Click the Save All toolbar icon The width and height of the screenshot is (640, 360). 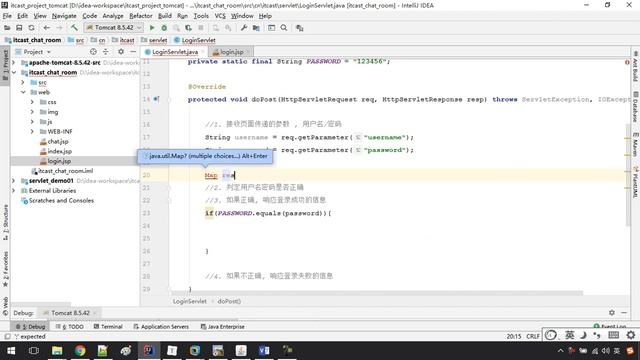(x=19, y=28)
